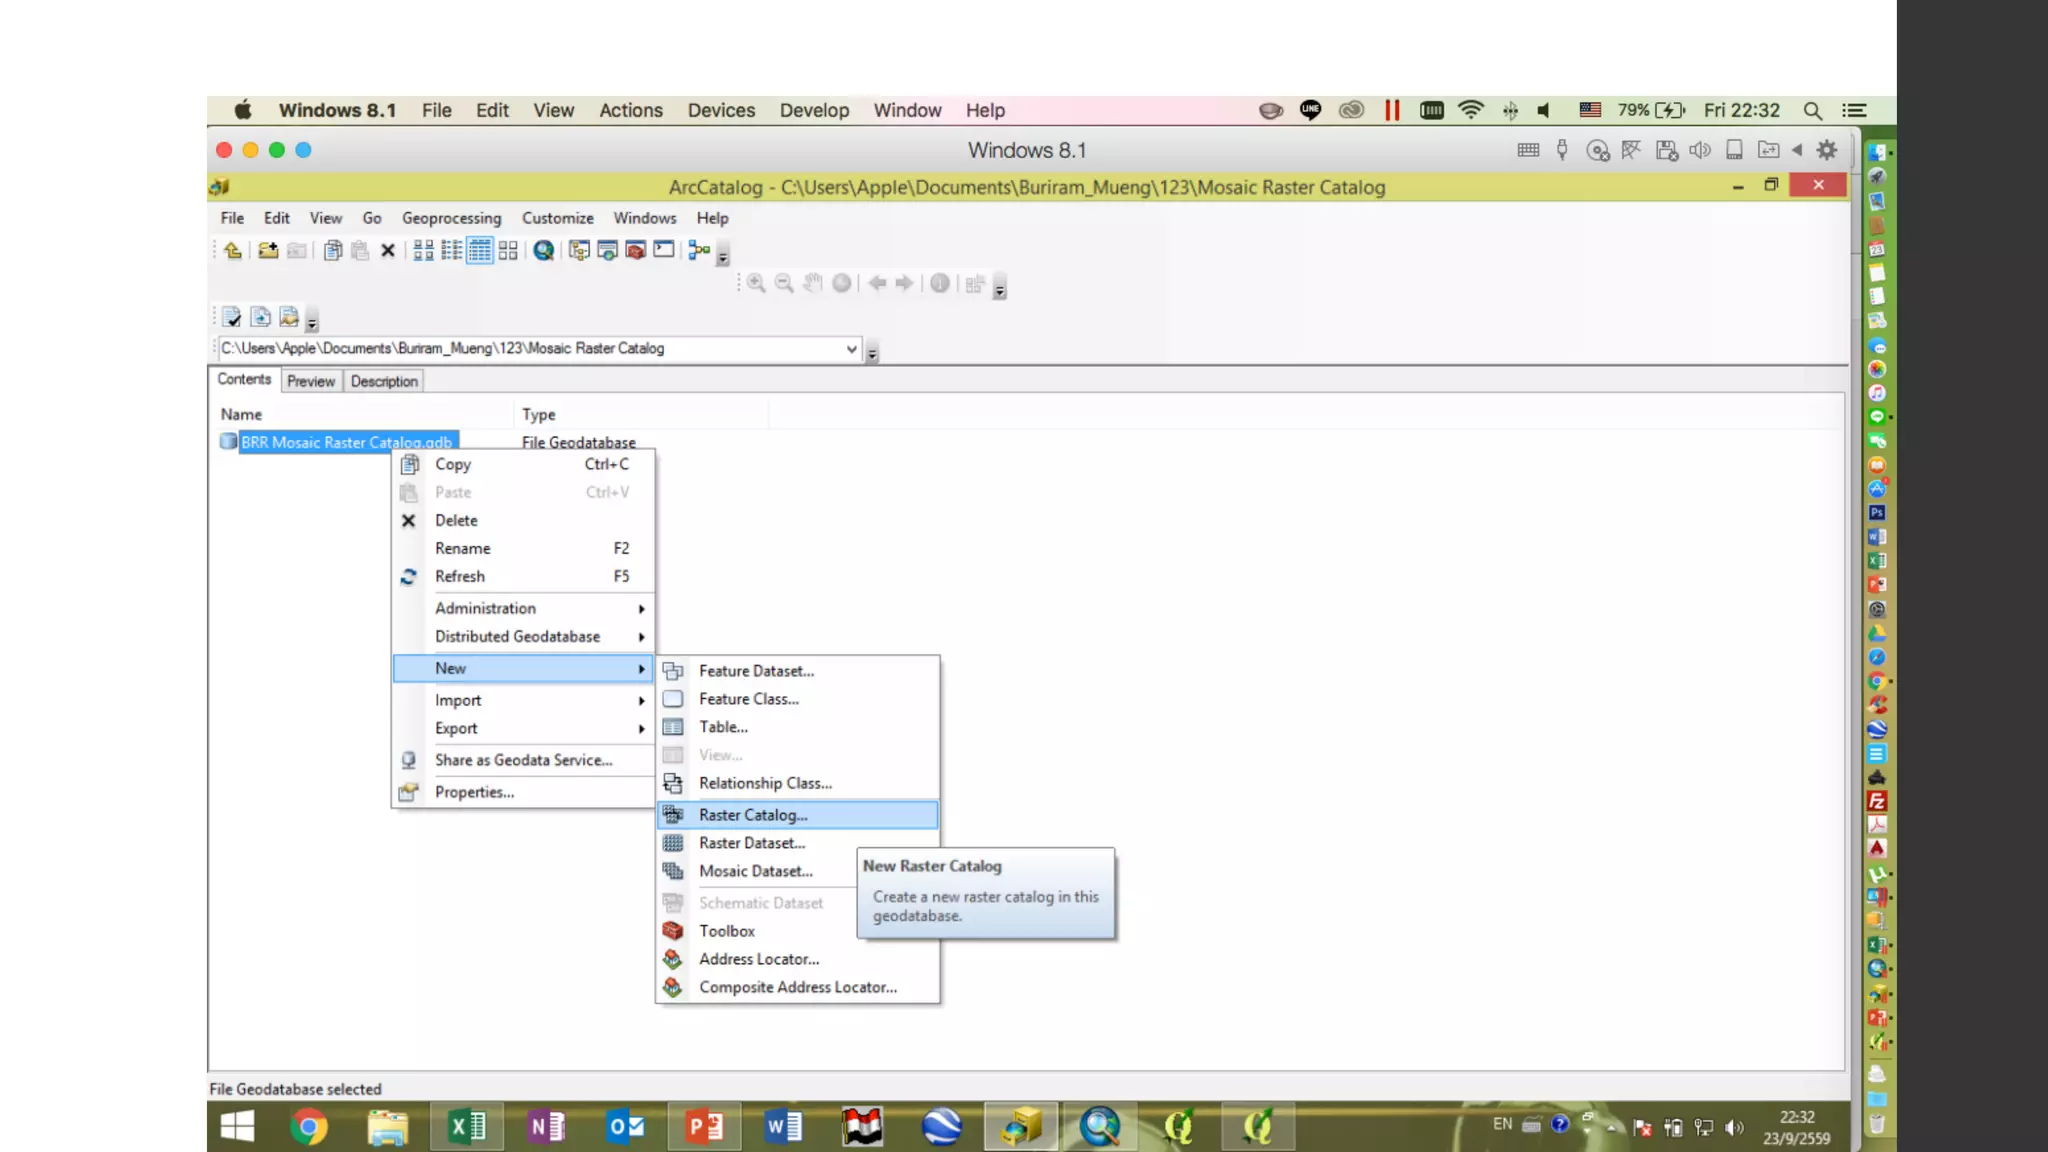Switch to Thumbnails view mode
Viewport: 2048px width, 1152px height.
coord(508,251)
